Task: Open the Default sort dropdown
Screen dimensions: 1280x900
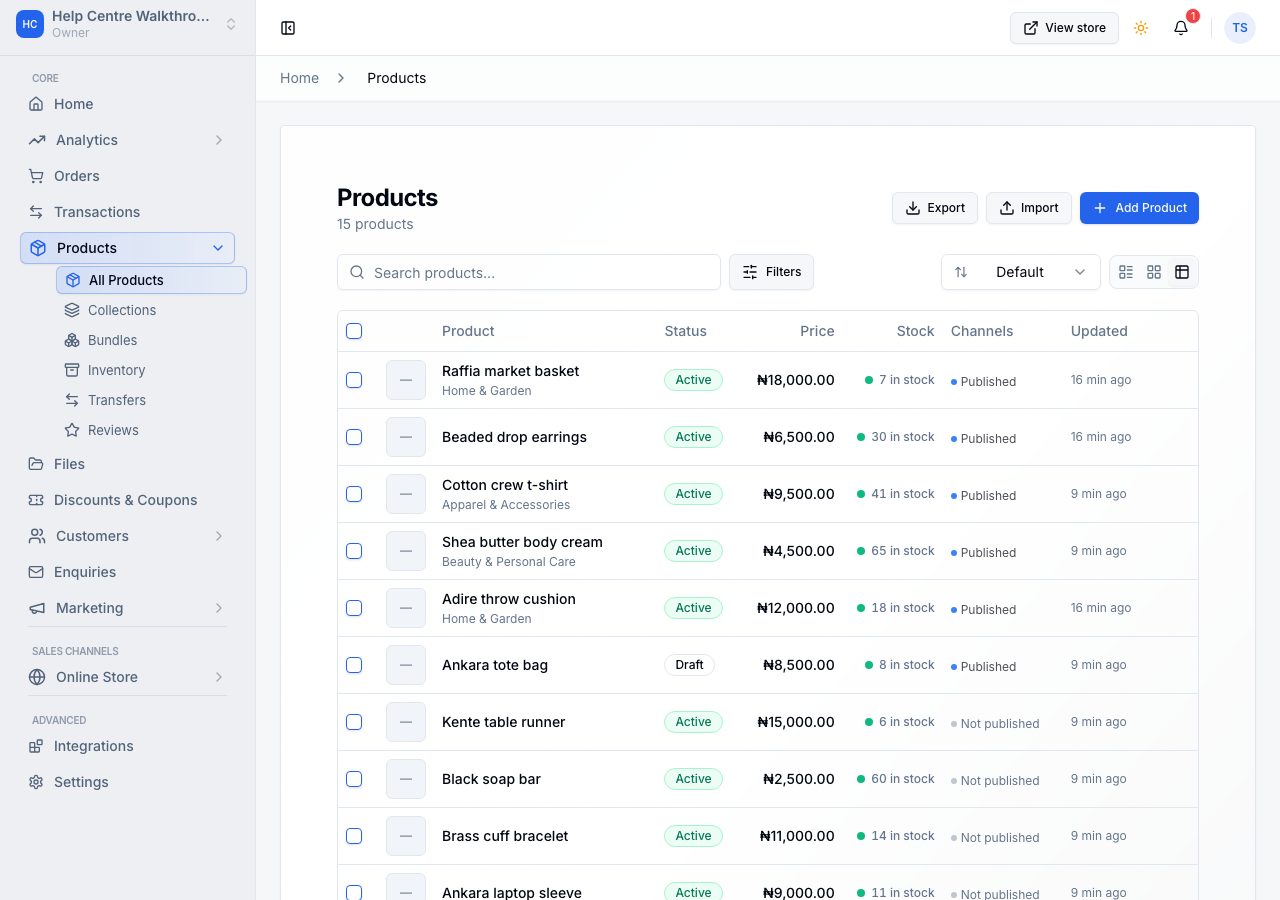Action: click(1021, 272)
